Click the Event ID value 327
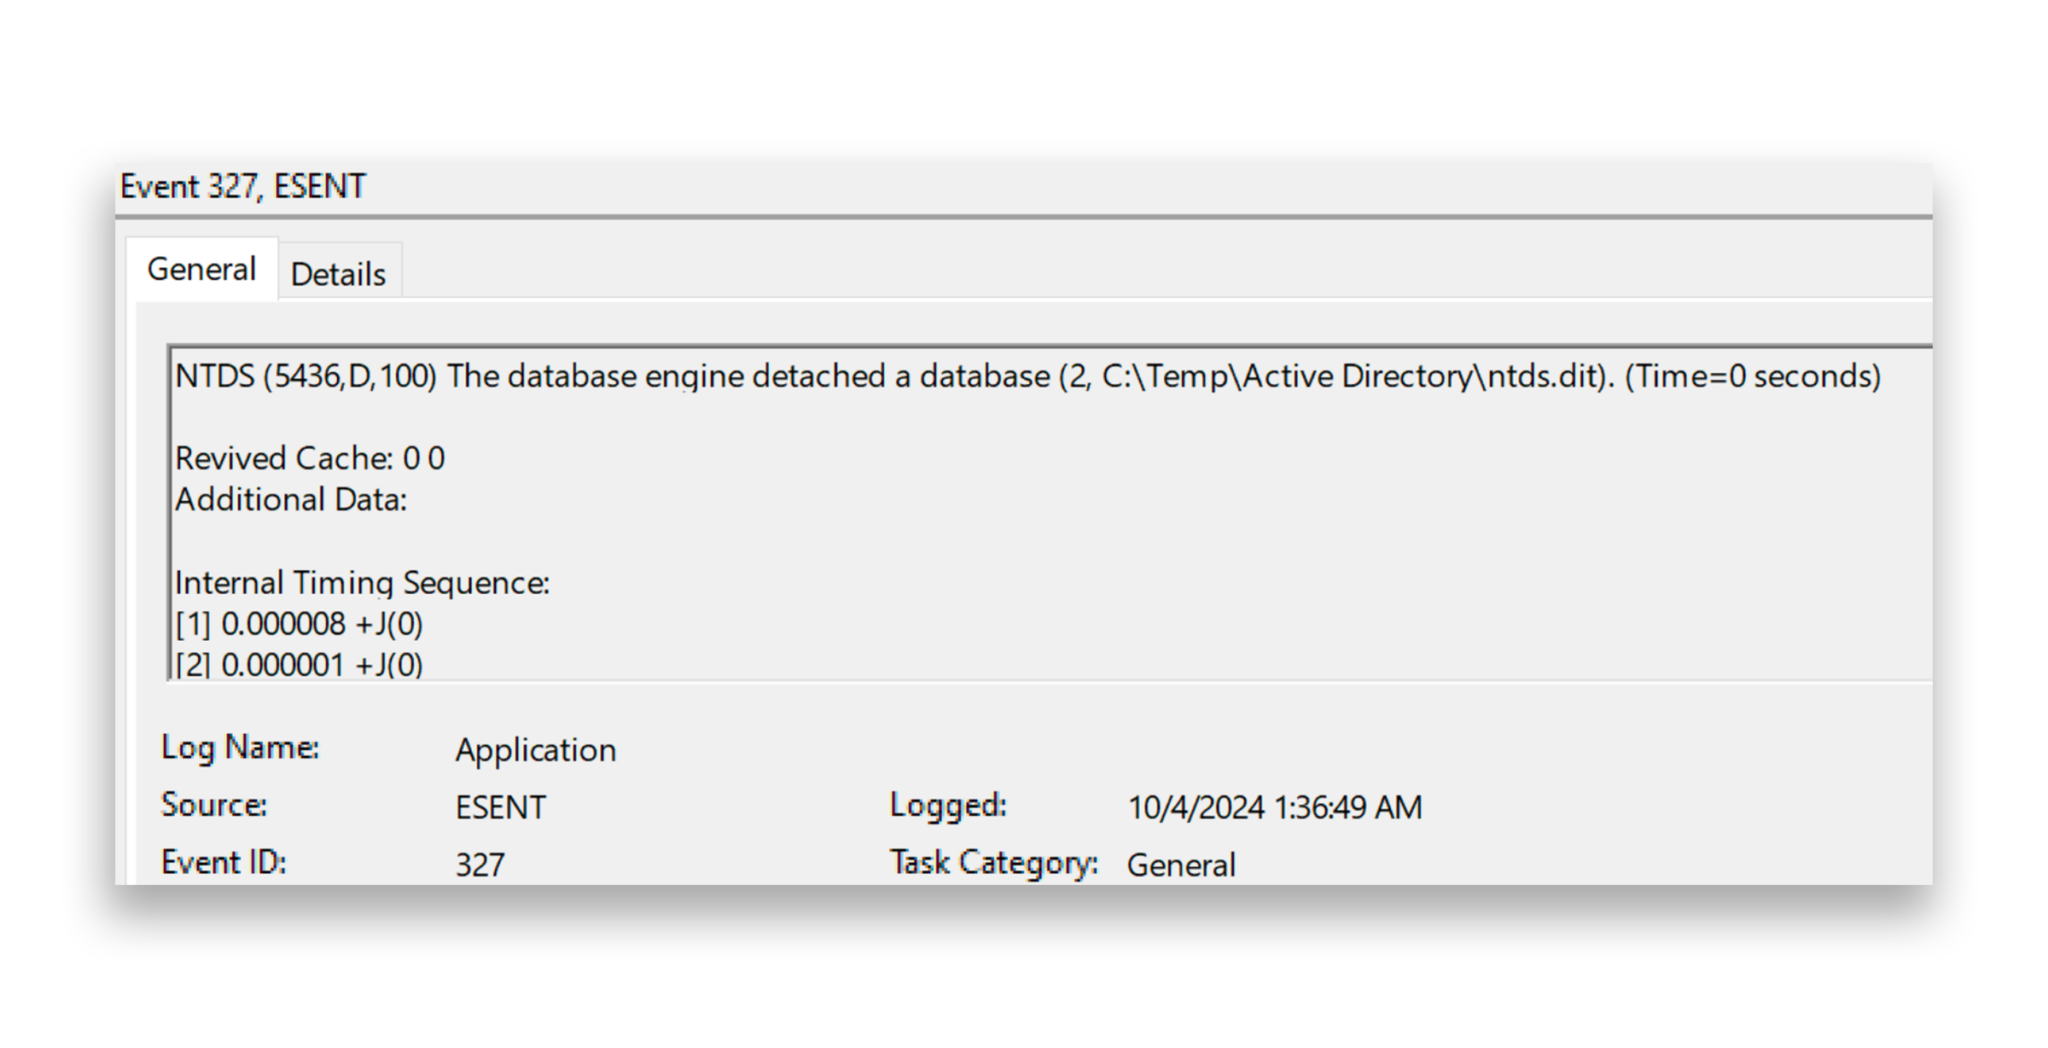Image resolution: width=2048 pixels, height=1048 pixels. coord(480,864)
